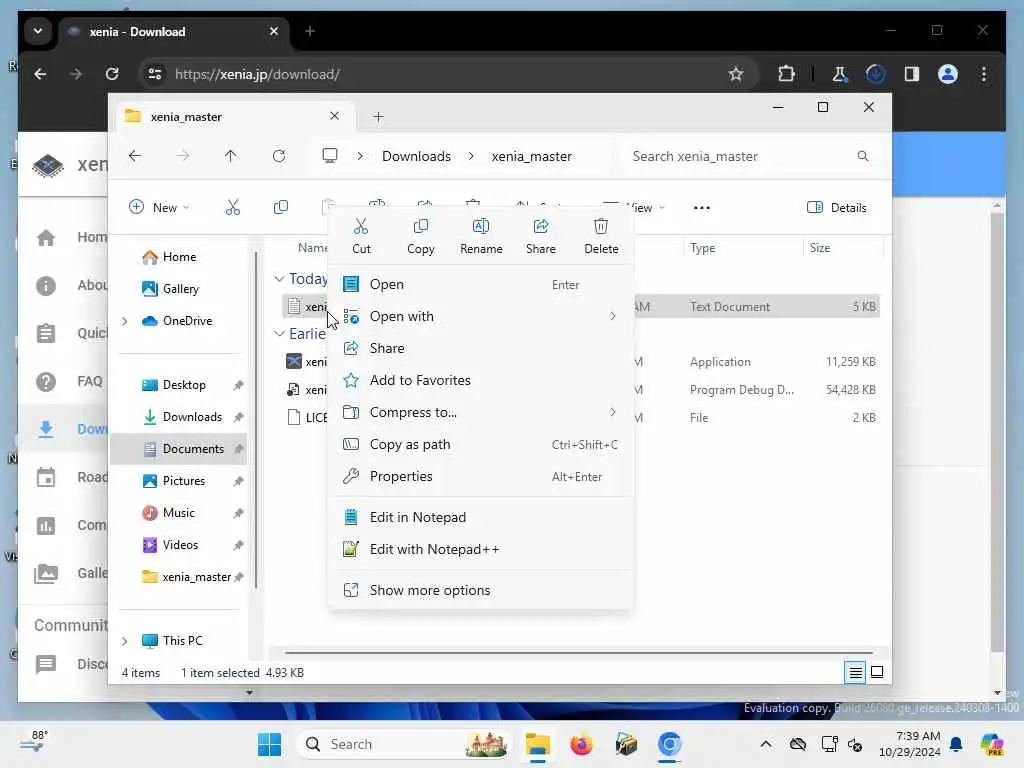This screenshot has width=1024, height=768.
Task: Open a new File Explorer tab
Action: 378,117
